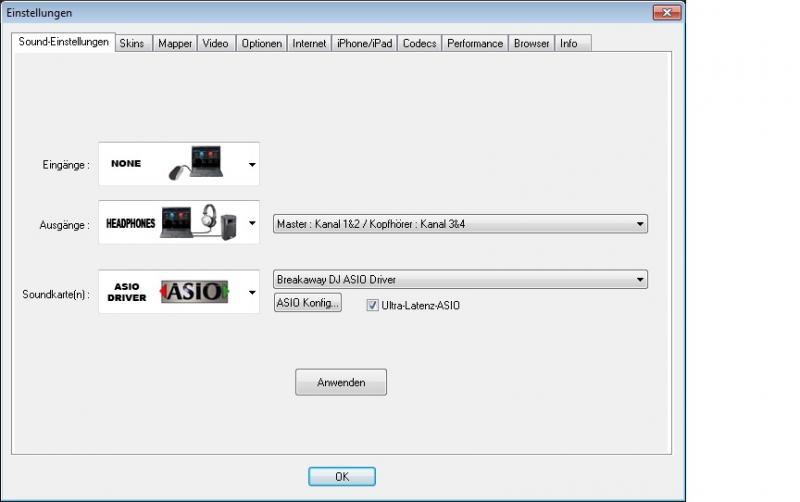Disable the Ultra-Latenz-ASIO checkbox
The image size is (800, 502).
(x=373, y=305)
